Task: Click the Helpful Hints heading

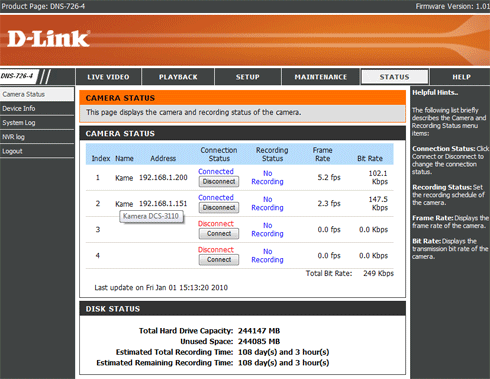Action: click(435, 93)
